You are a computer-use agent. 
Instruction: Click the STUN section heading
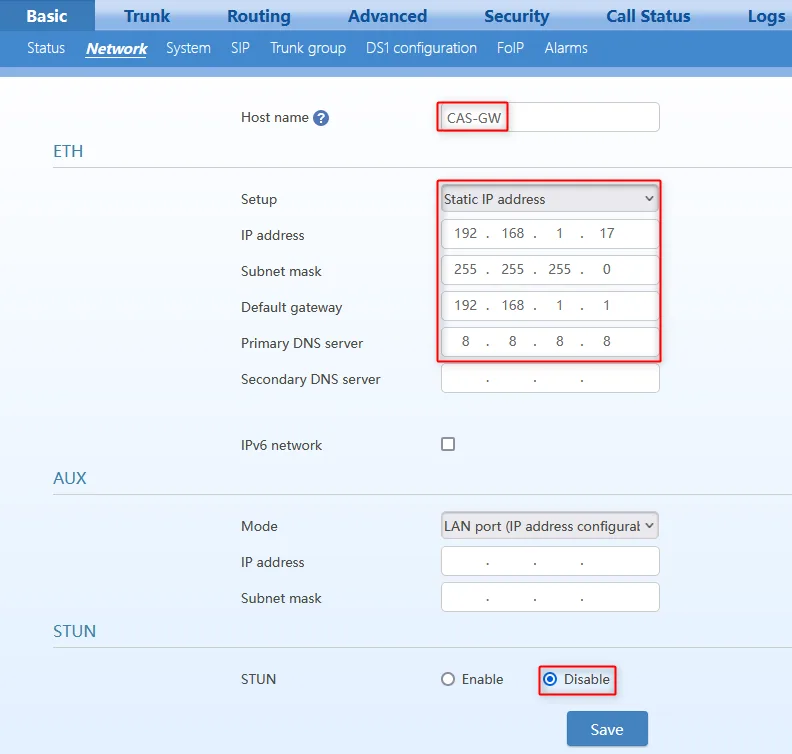click(74, 631)
